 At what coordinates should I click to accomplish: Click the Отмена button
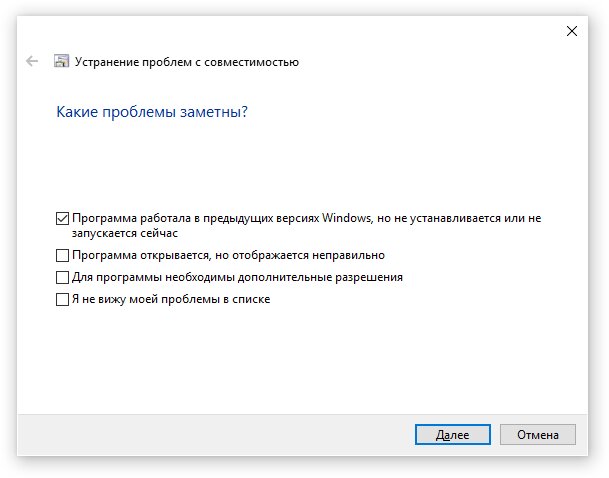coord(538,435)
